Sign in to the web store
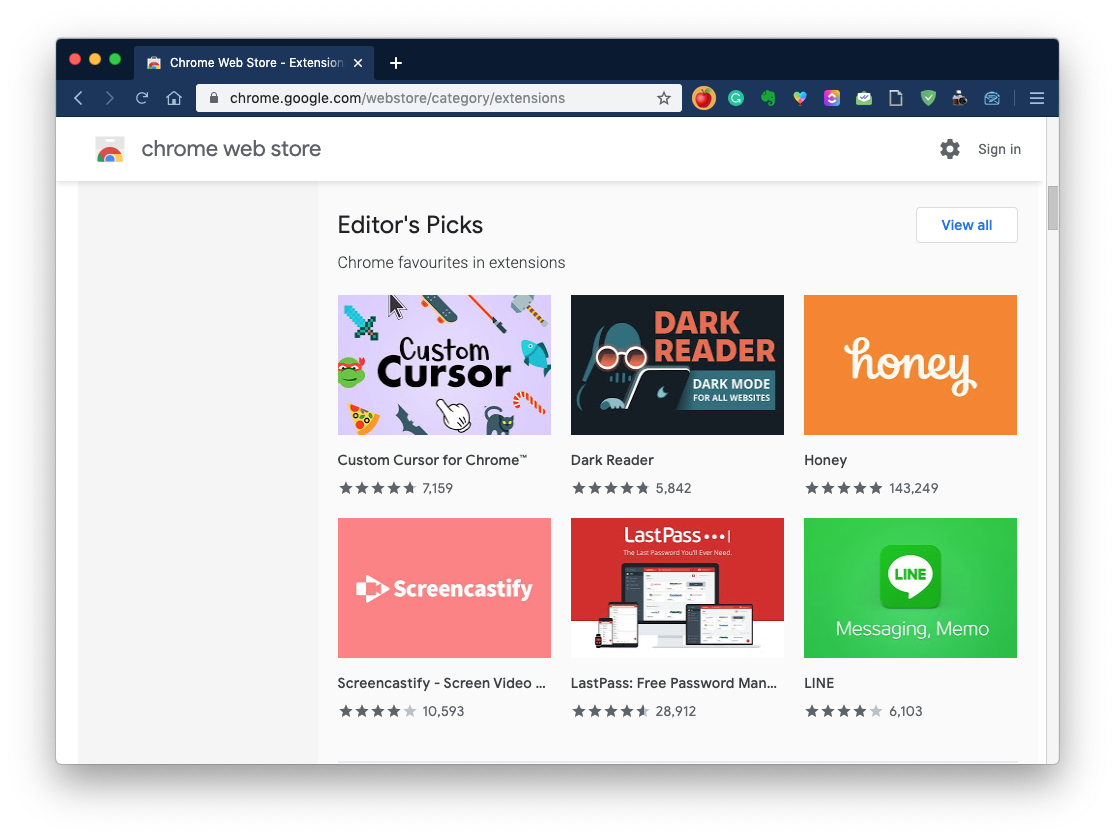1115x838 pixels. click(999, 149)
